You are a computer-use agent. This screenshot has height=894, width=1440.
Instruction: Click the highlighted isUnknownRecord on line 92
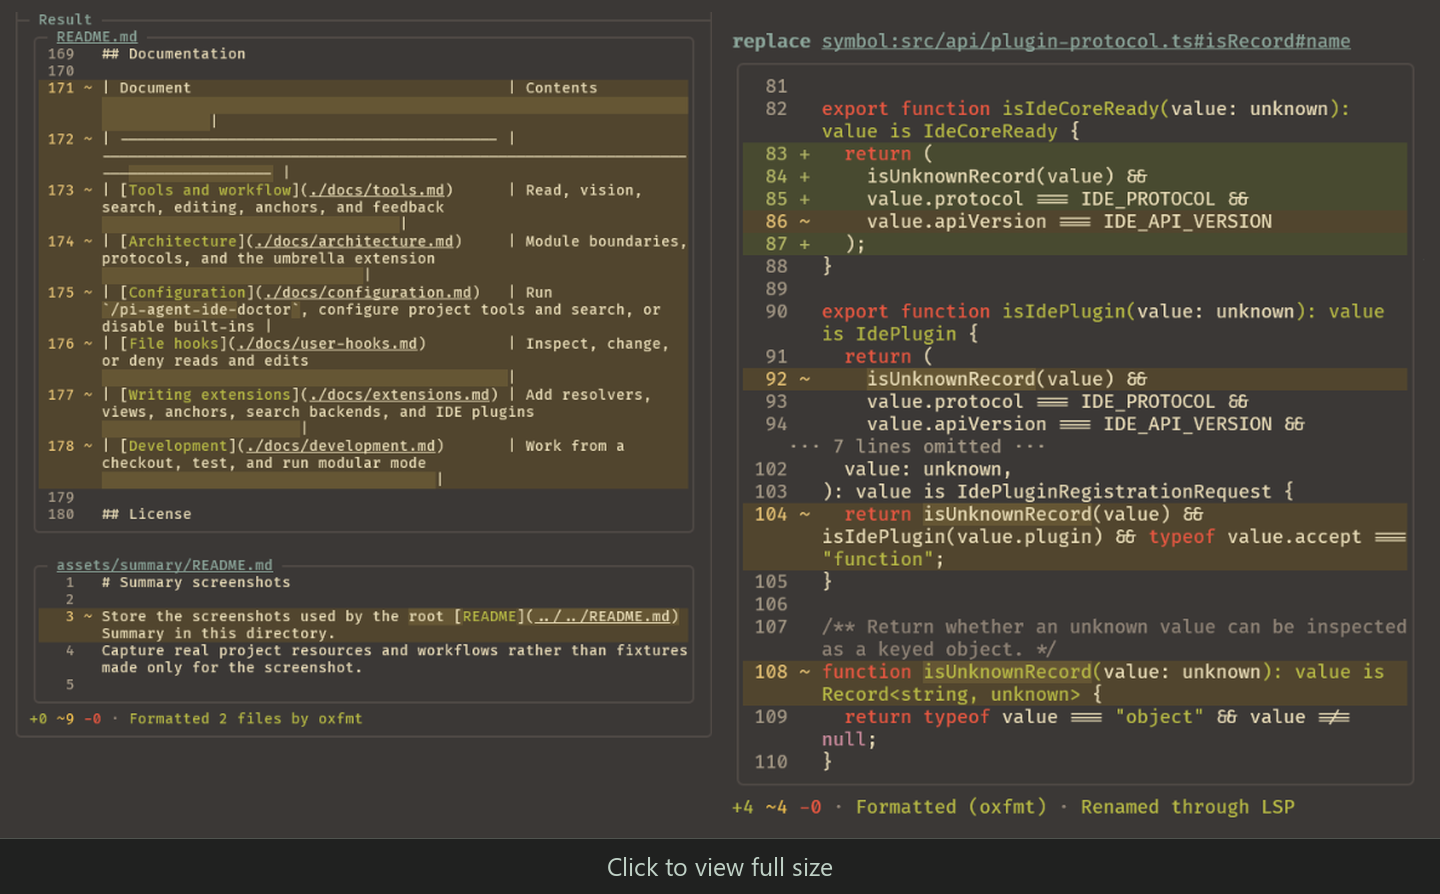[950, 379]
